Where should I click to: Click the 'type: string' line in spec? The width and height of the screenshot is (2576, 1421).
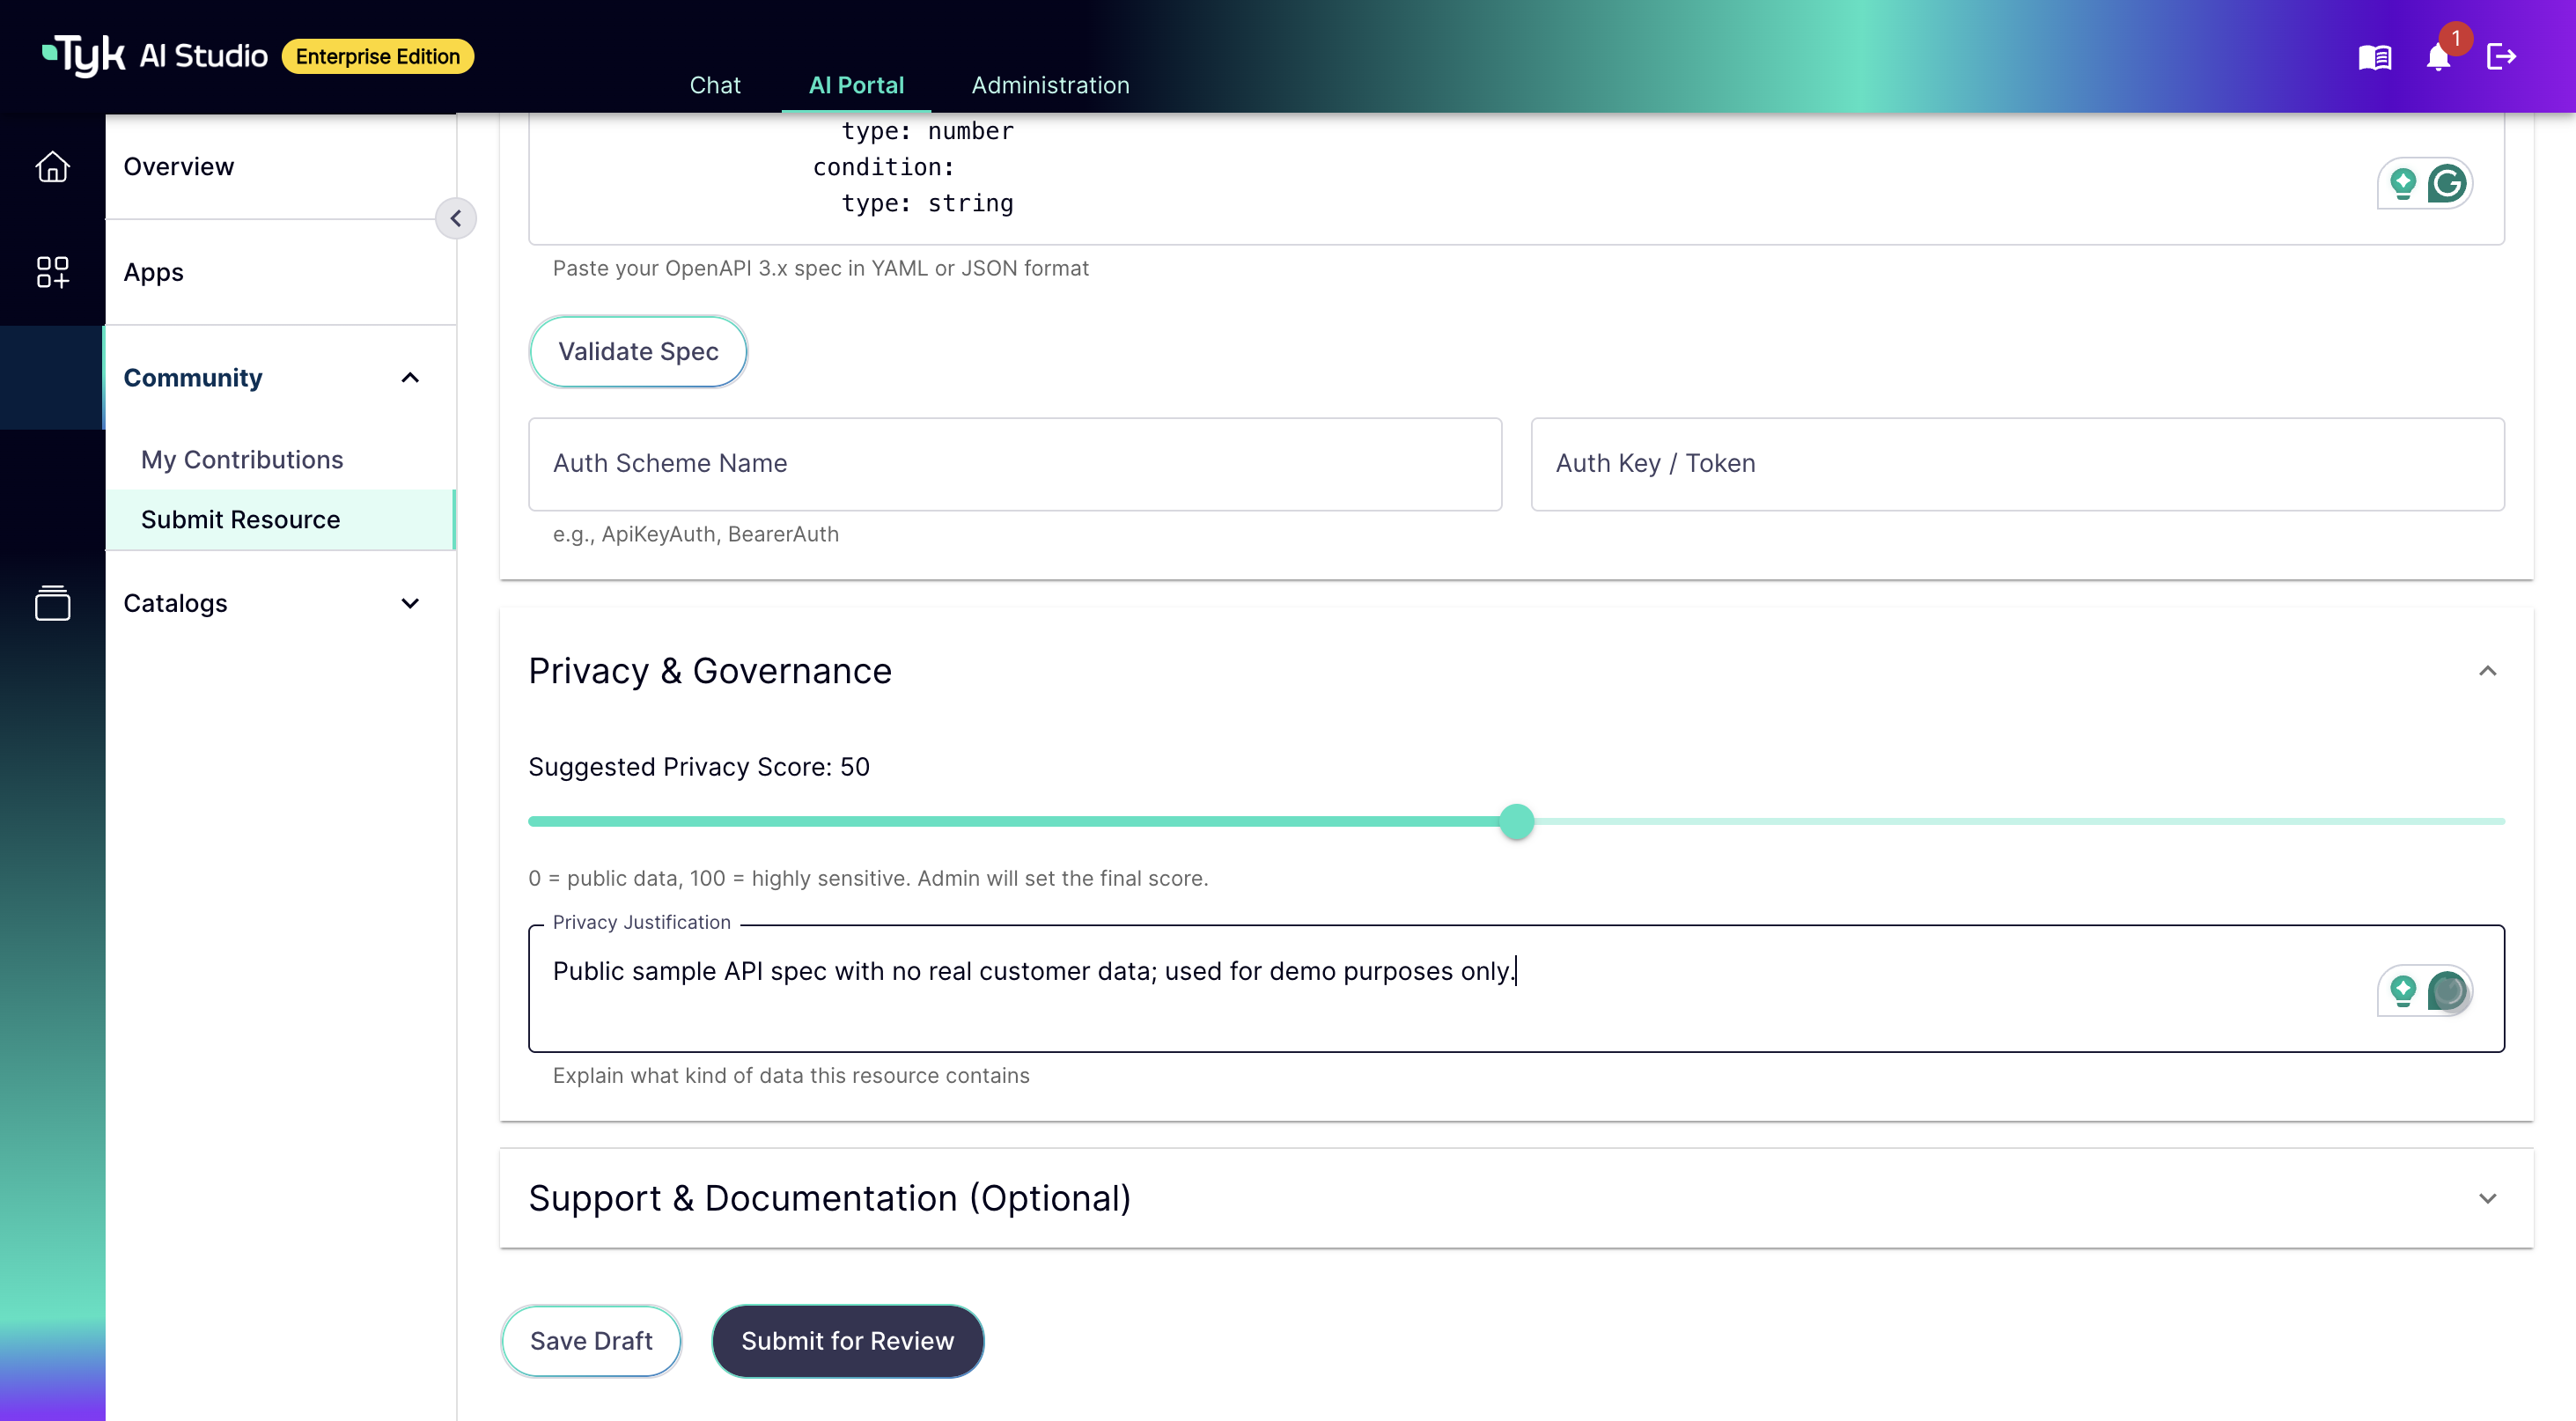click(x=927, y=203)
